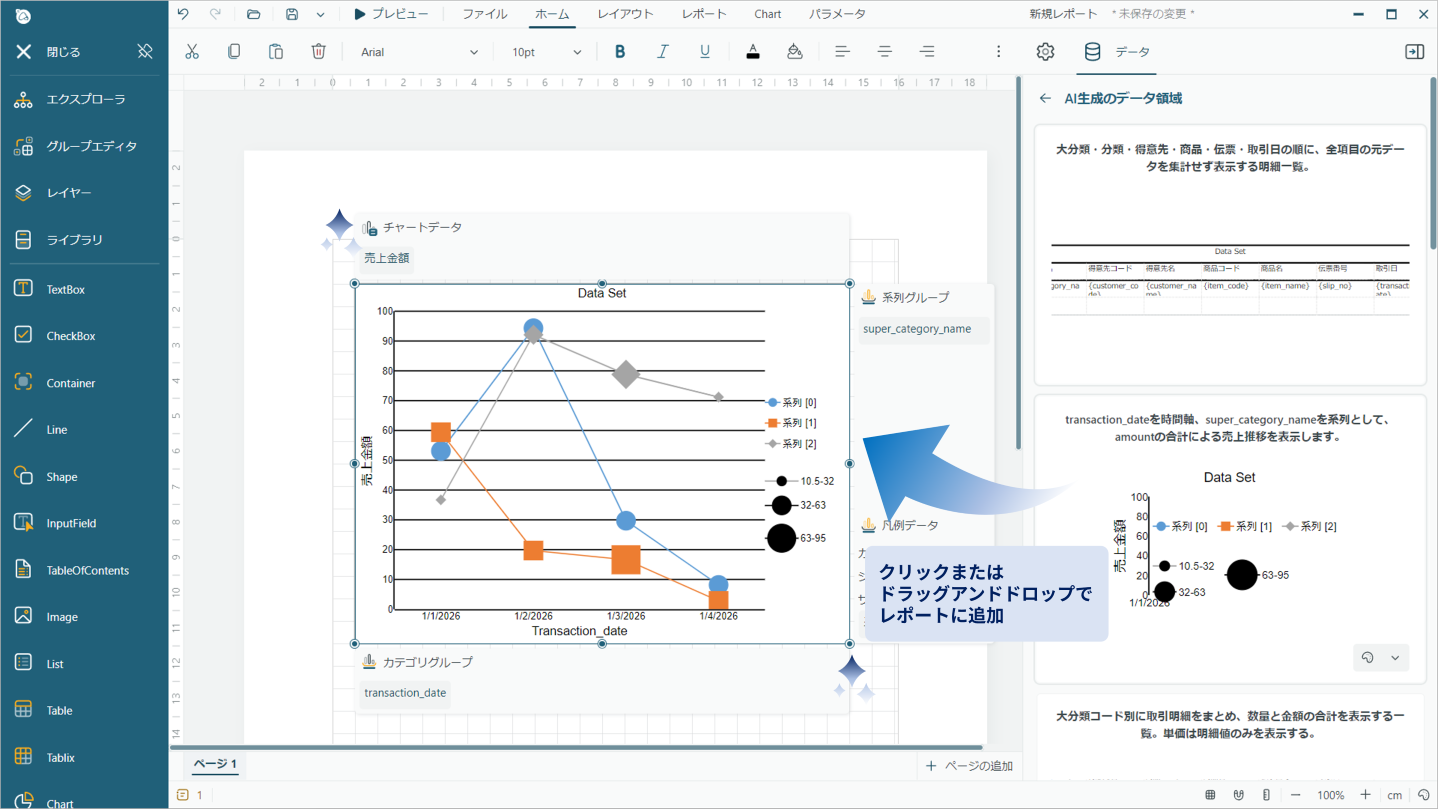The width and height of the screenshot is (1438, 809).
Task: Click the Undo arrow icon
Action: pos(183,14)
